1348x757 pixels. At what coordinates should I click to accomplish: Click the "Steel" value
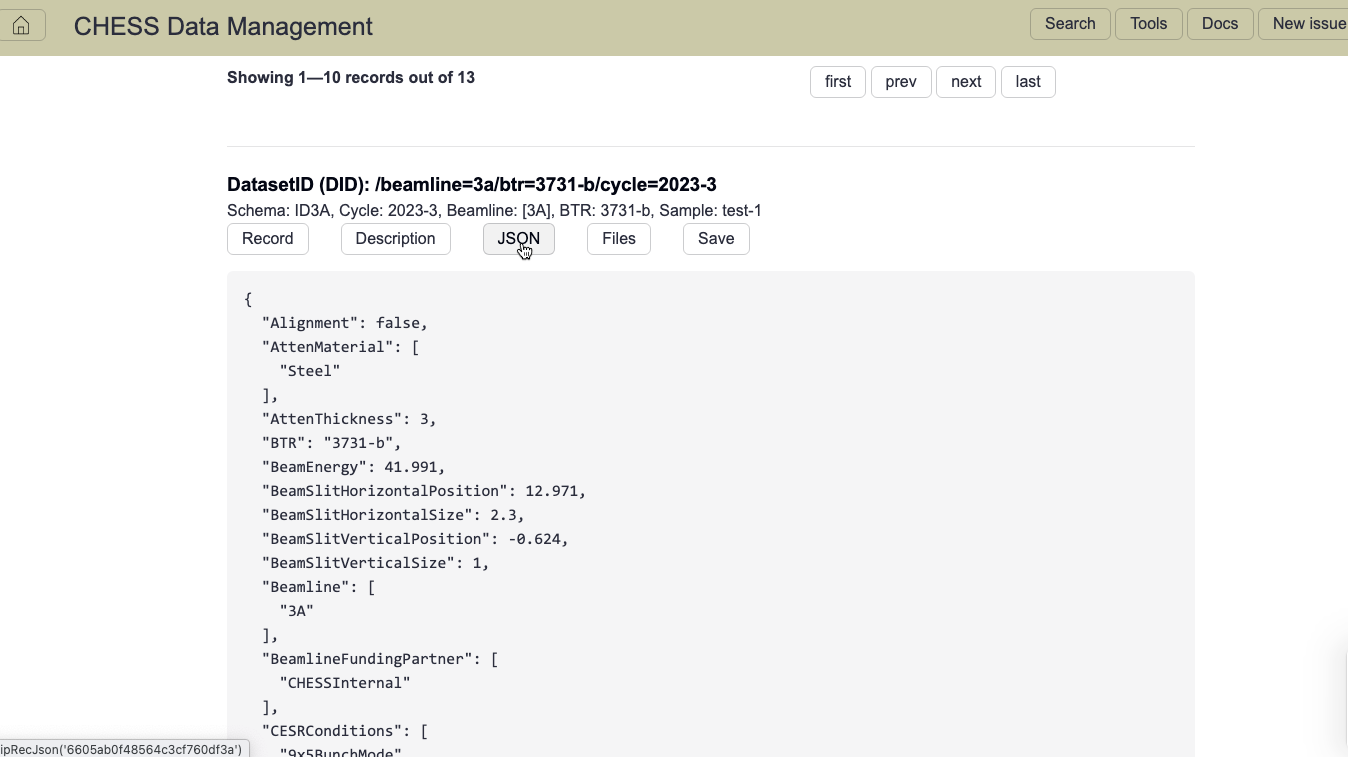click(x=310, y=371)
